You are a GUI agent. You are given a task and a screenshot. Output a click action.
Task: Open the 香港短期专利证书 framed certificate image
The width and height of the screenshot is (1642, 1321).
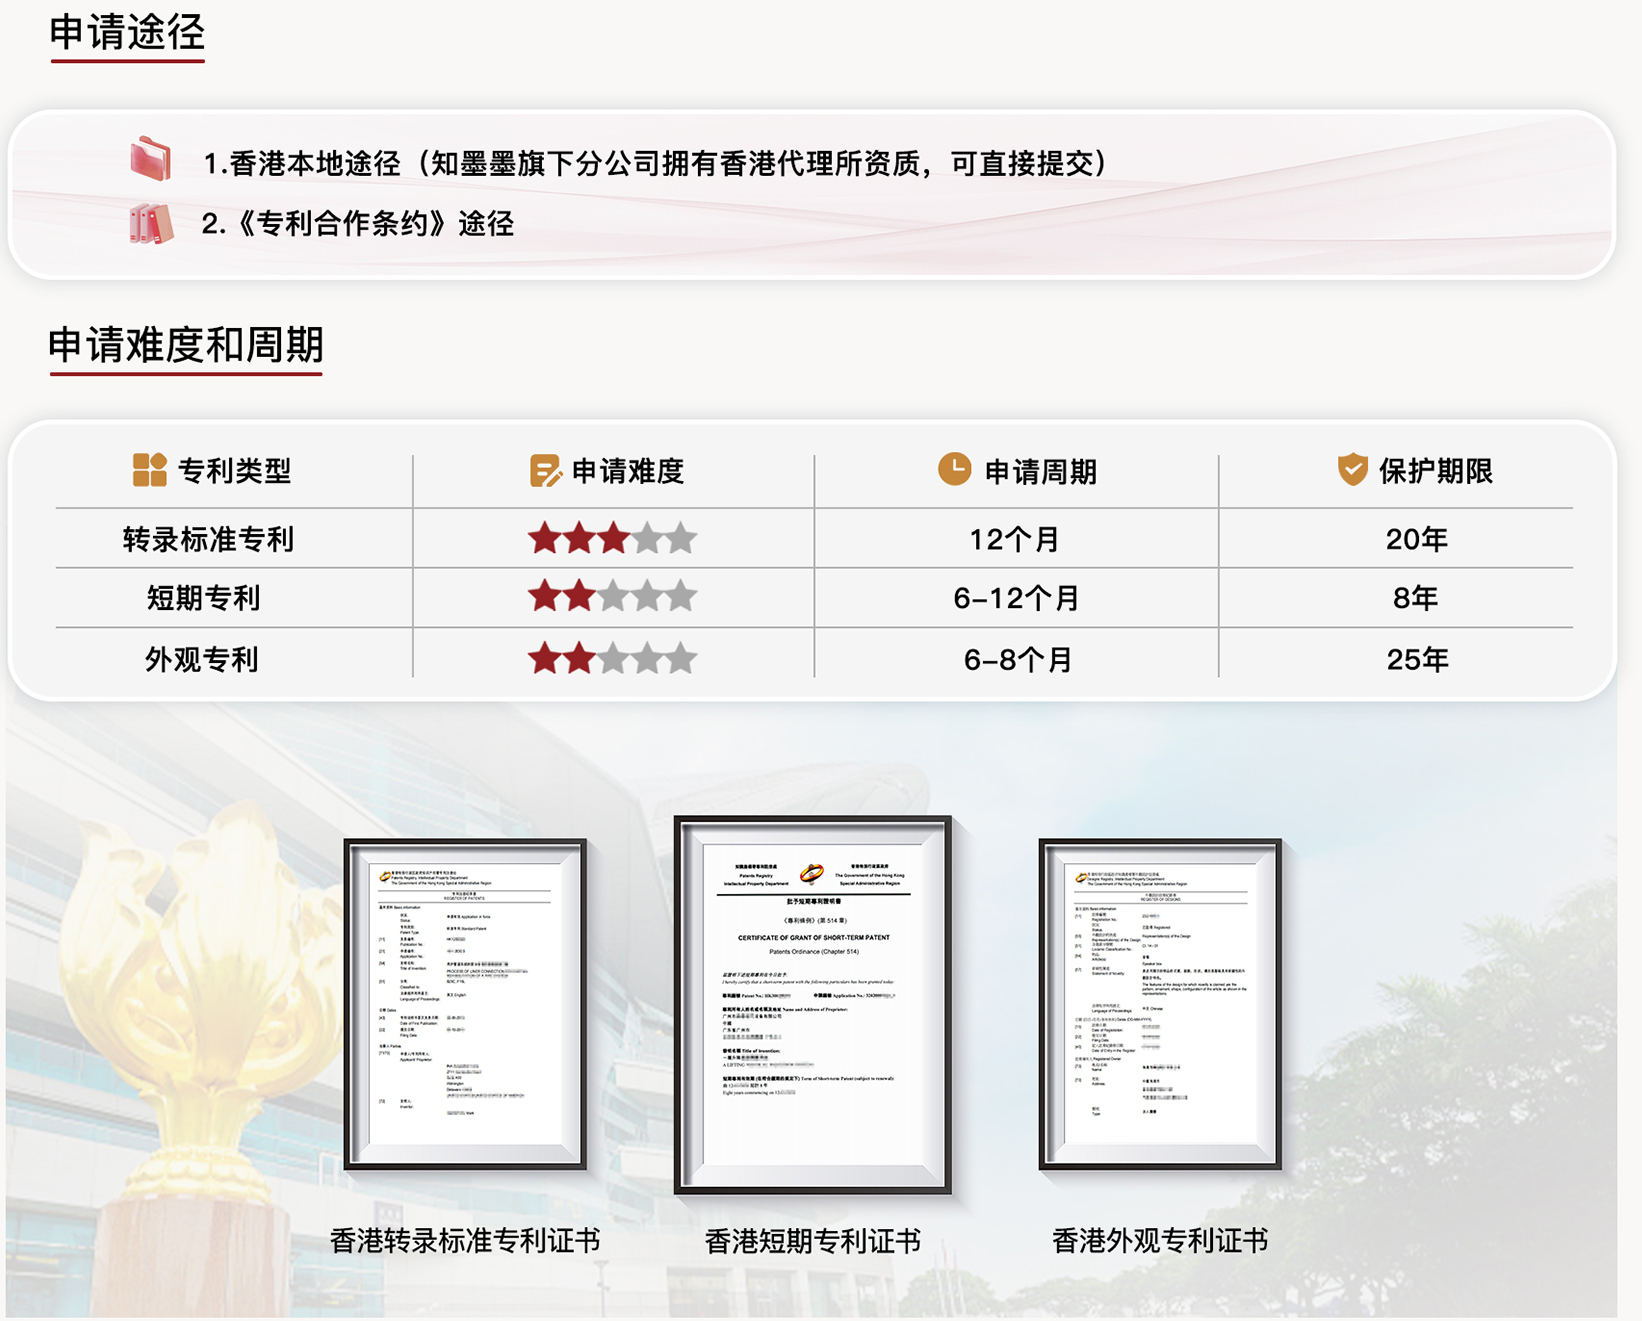click(813, 1004)
